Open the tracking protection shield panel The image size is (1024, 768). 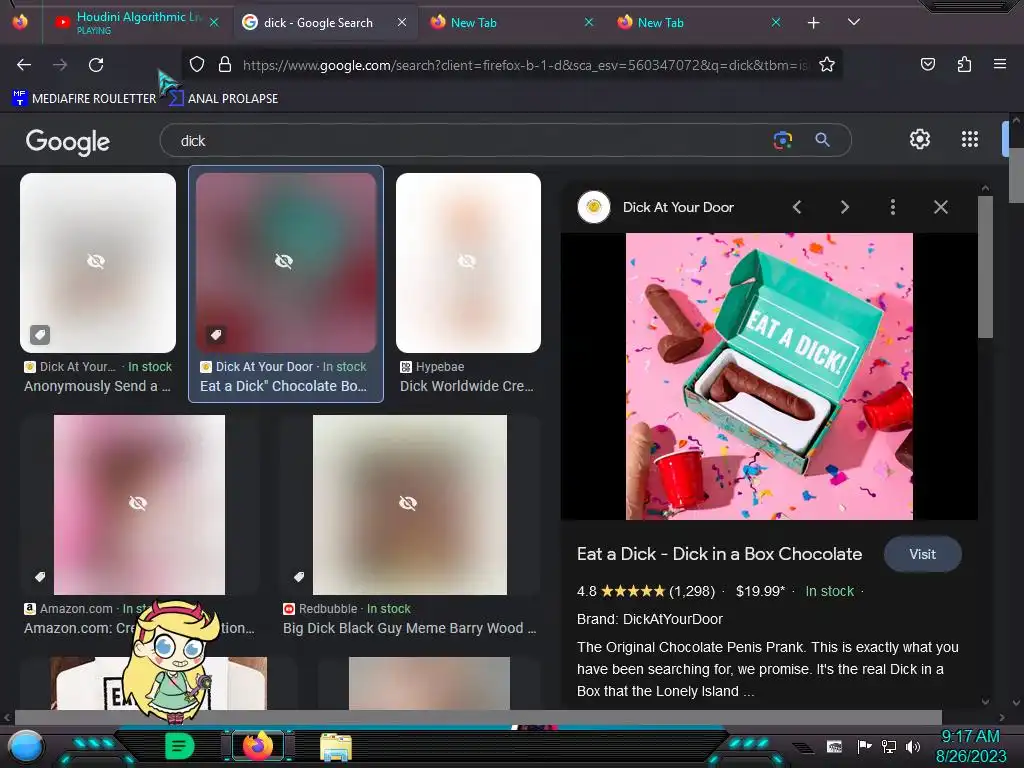click(x=197, y=64)
